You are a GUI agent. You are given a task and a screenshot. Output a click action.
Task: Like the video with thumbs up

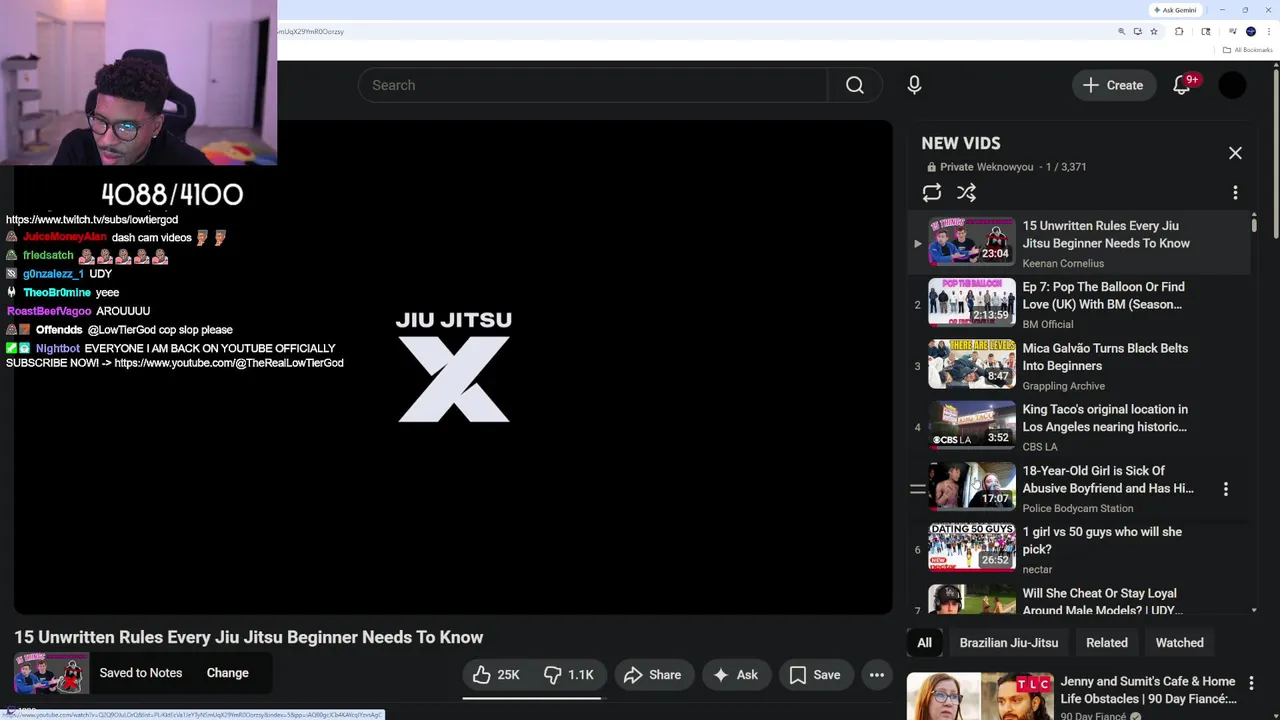[x=497, y=675]
